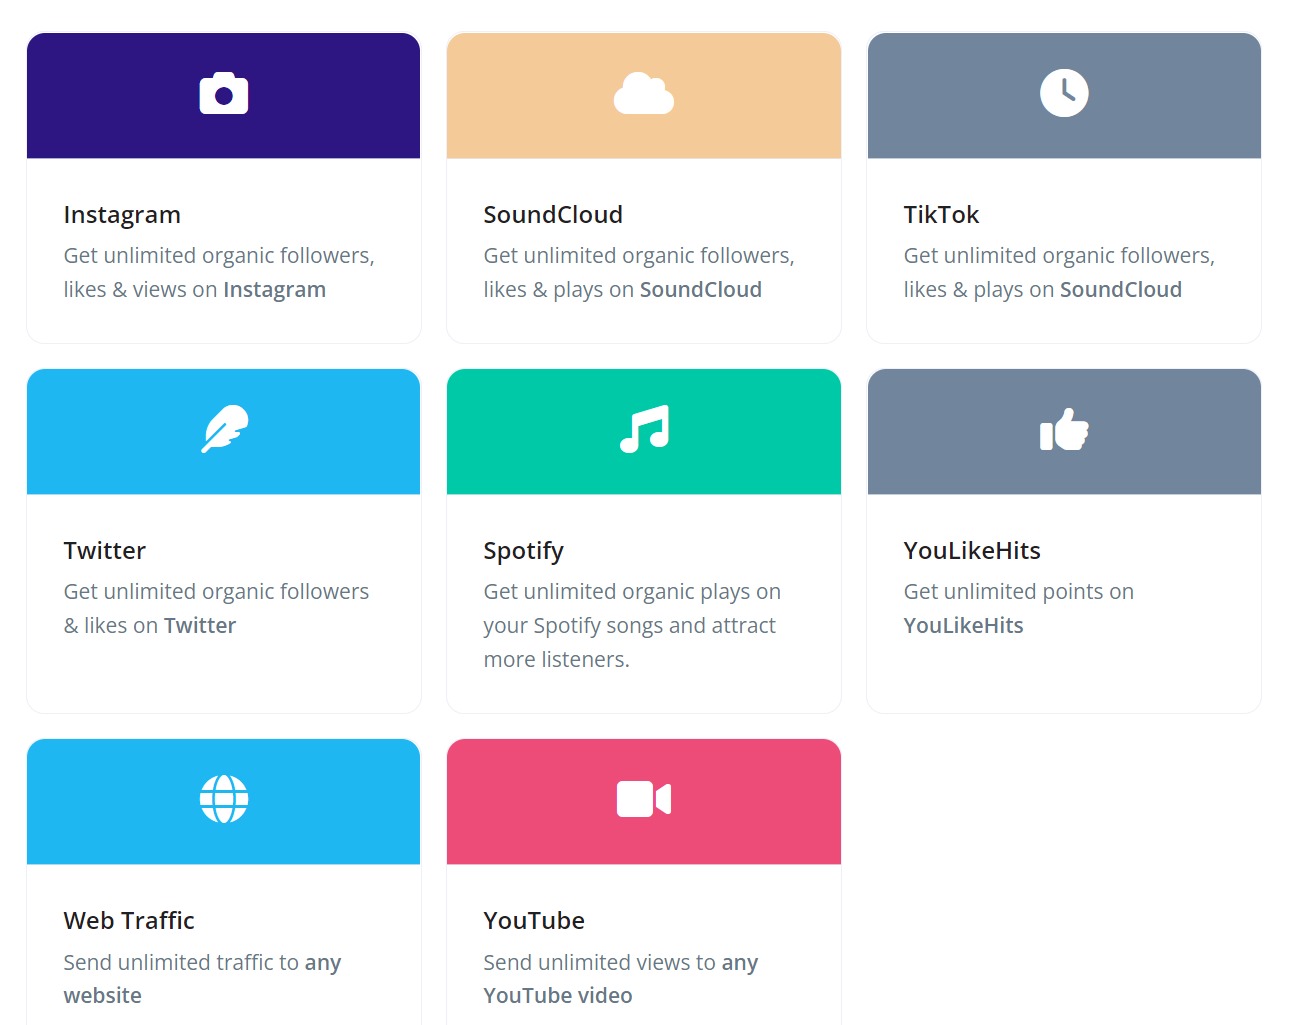Click 'Get unlimited points on' description
Screen dimensions: 1290x1025
coord(1019,592)
